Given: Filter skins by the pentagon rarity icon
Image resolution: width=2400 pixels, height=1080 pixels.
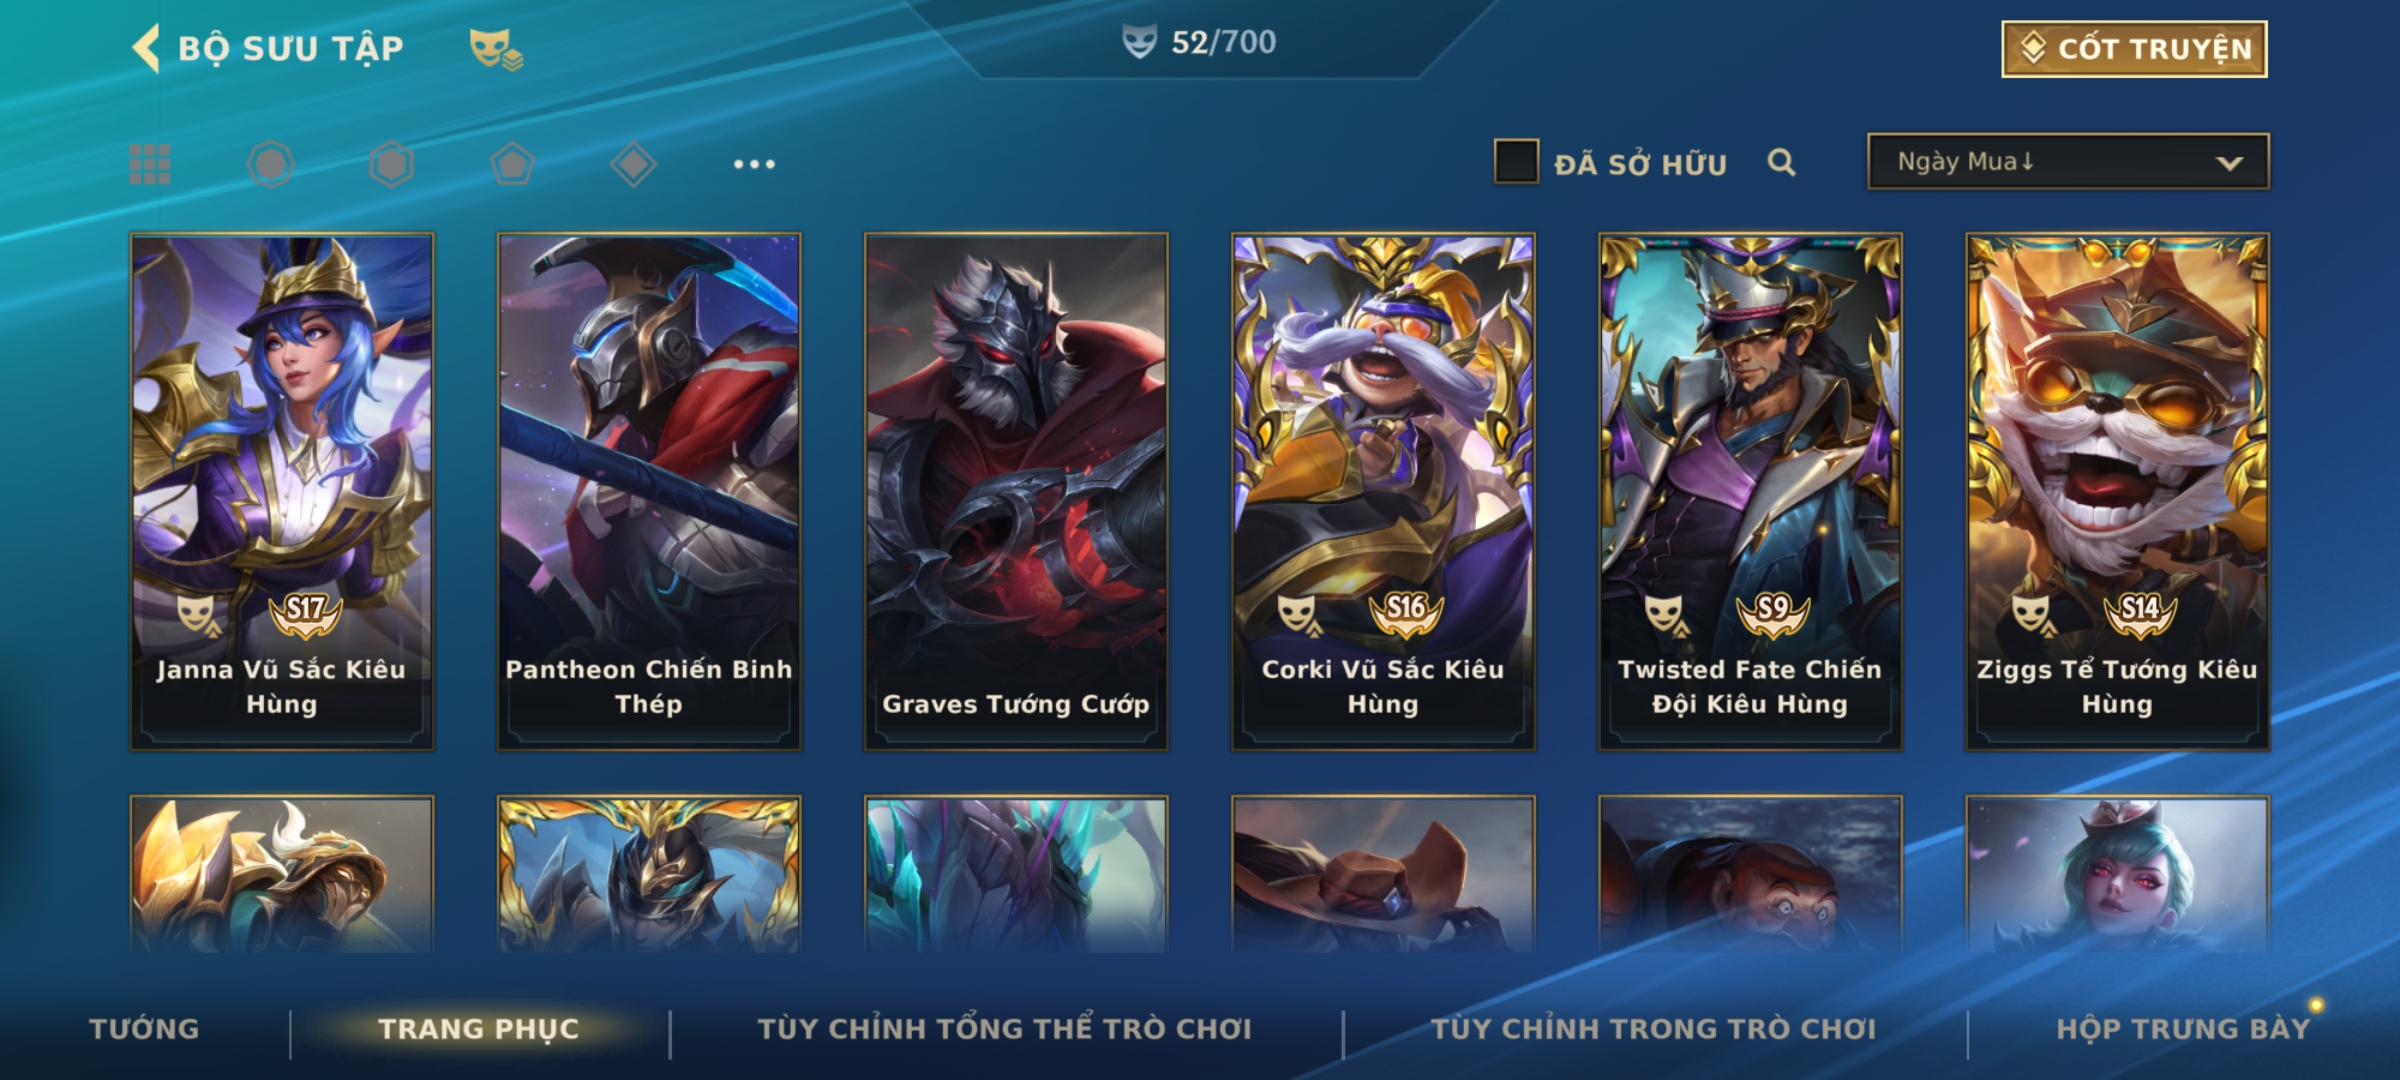Looking at the screenshot, I should (512, 164).
